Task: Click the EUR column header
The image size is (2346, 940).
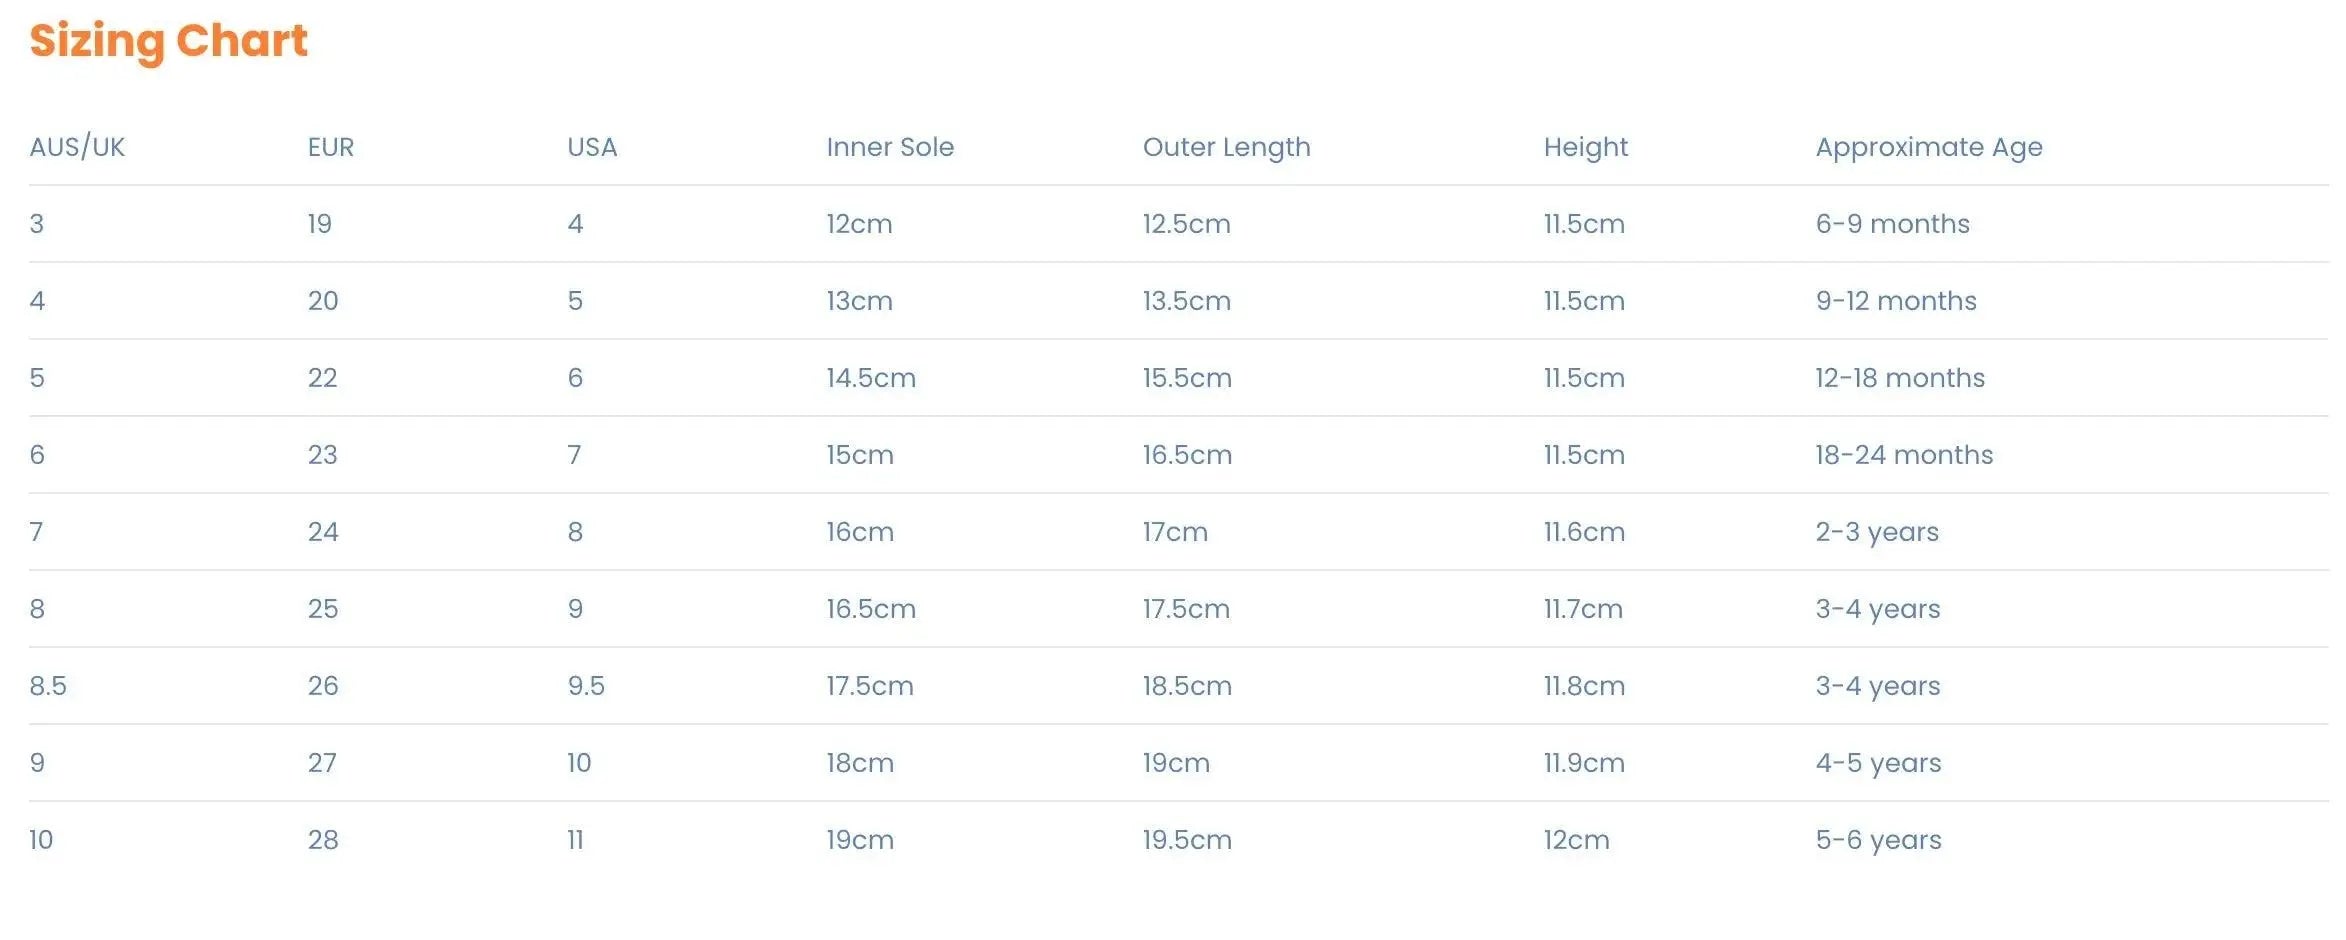Action: coord(330,147)
